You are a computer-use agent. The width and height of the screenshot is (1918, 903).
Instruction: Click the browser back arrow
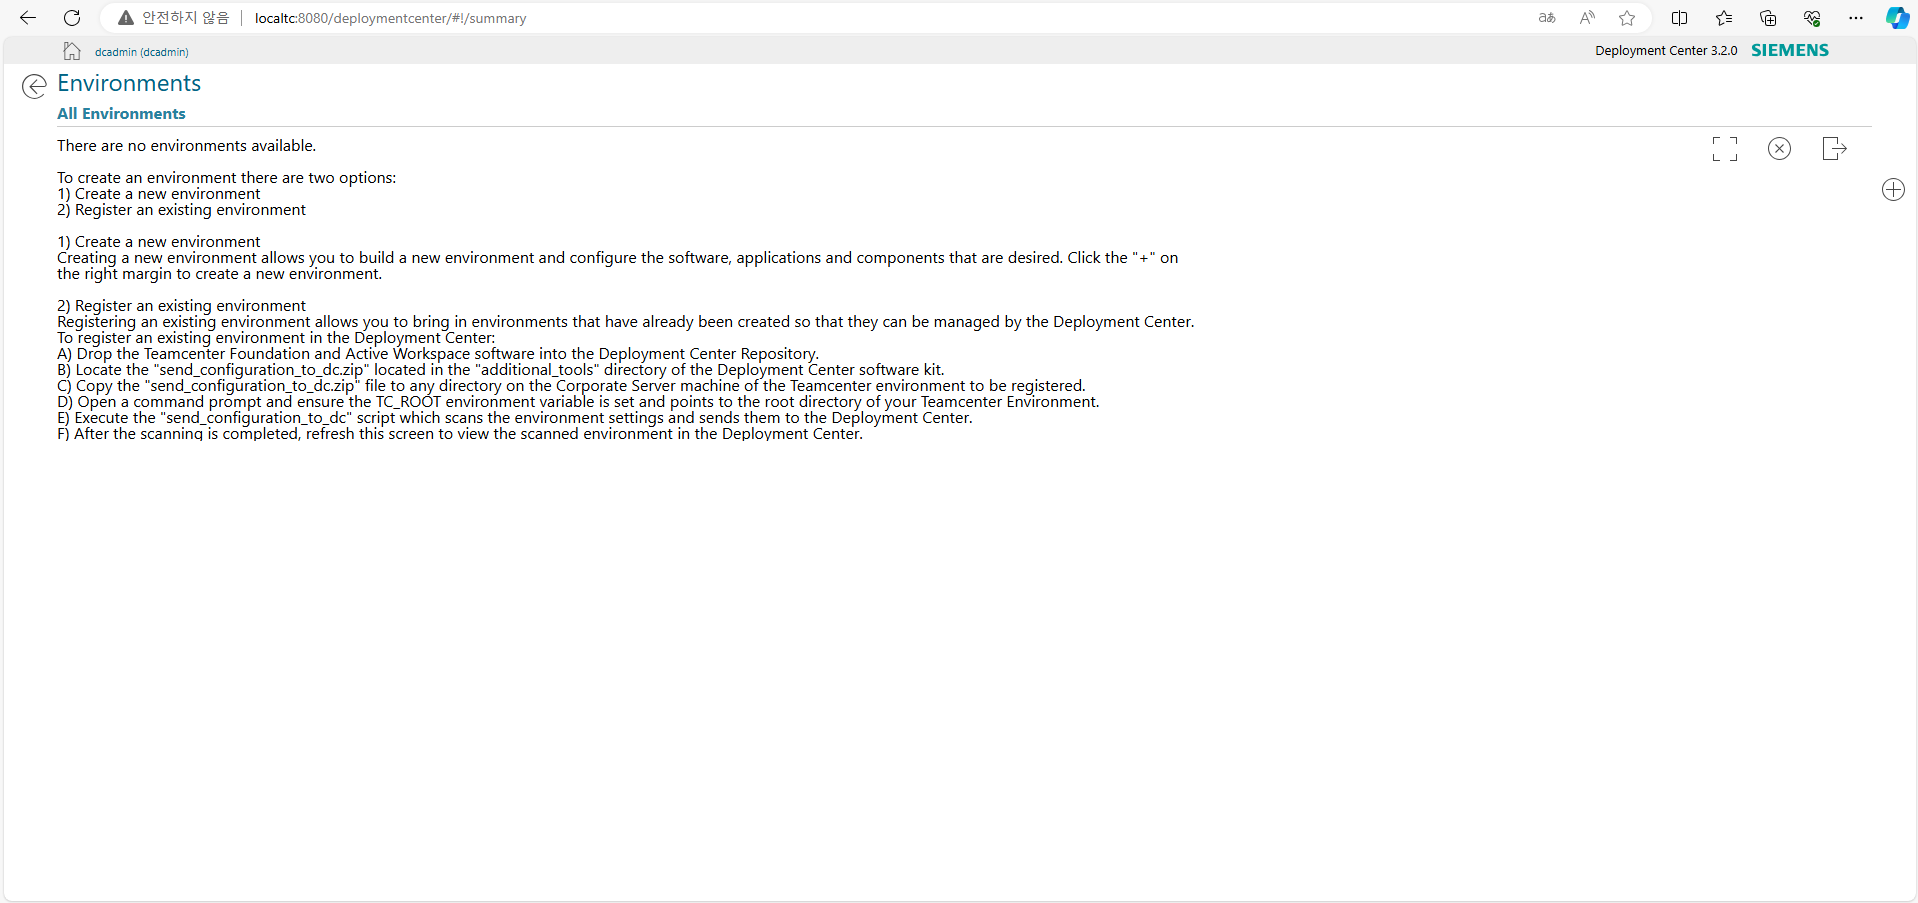pos(28,18)
